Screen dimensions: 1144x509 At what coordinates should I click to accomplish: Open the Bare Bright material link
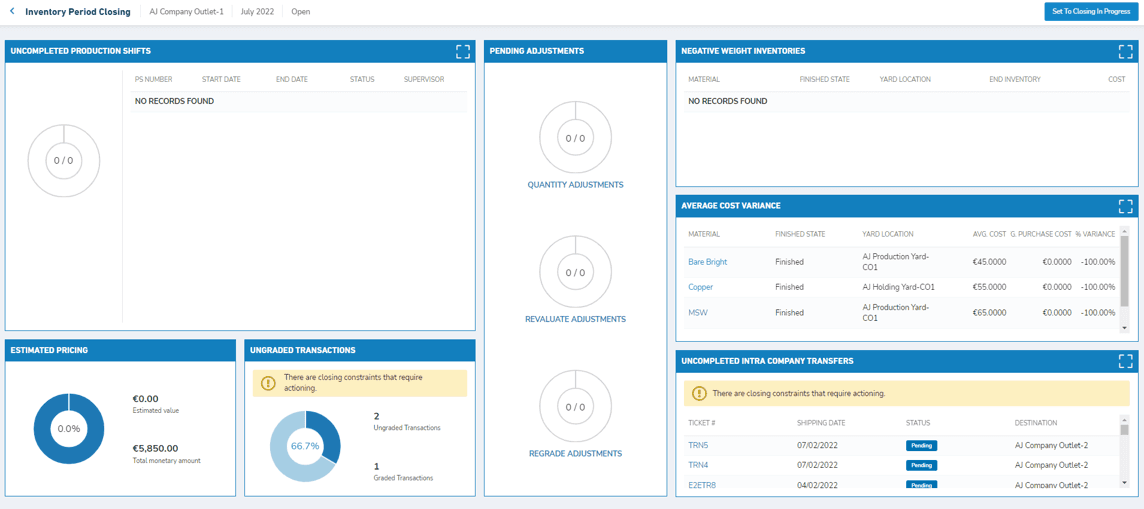(x=708, y=262)
